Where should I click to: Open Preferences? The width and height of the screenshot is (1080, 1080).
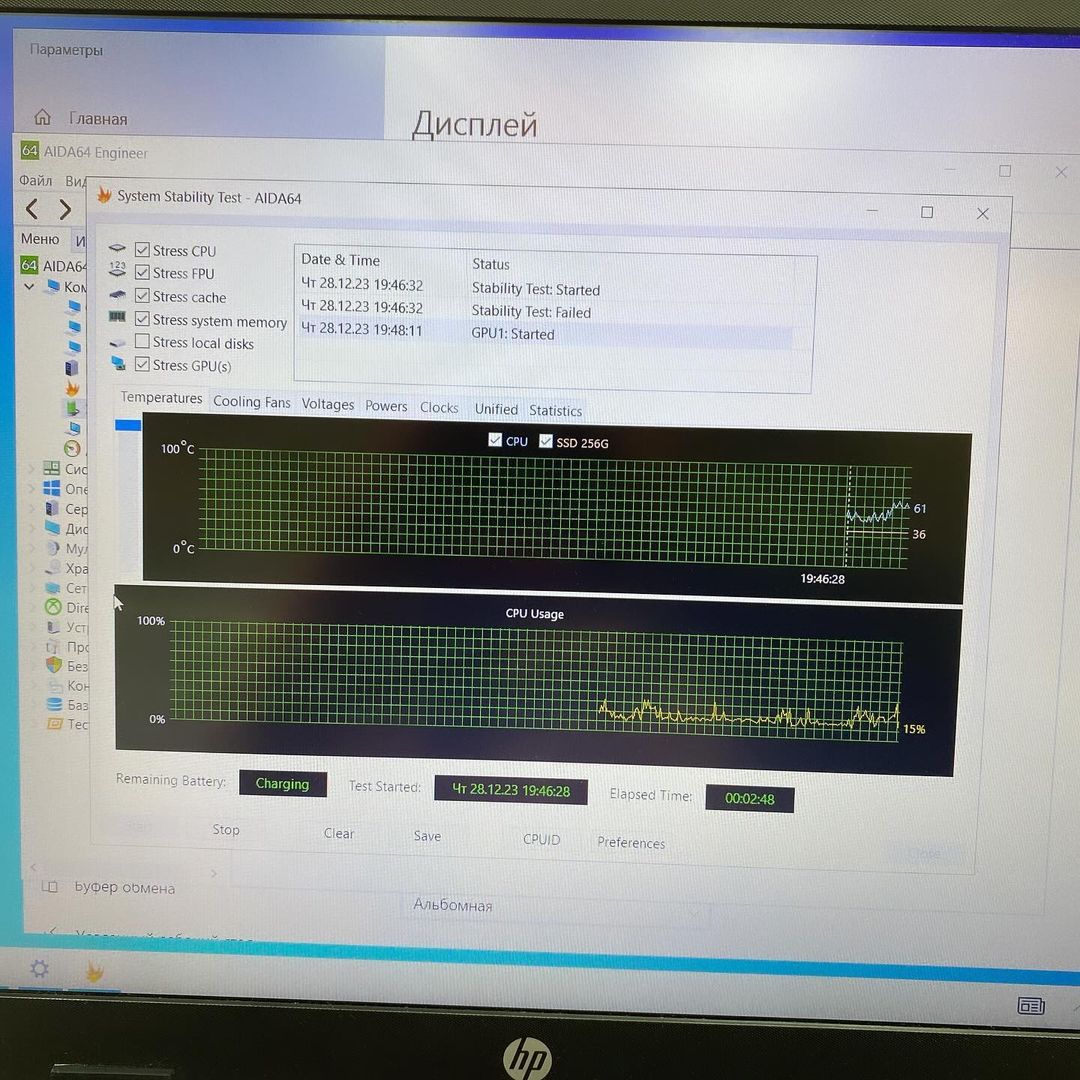631,843
